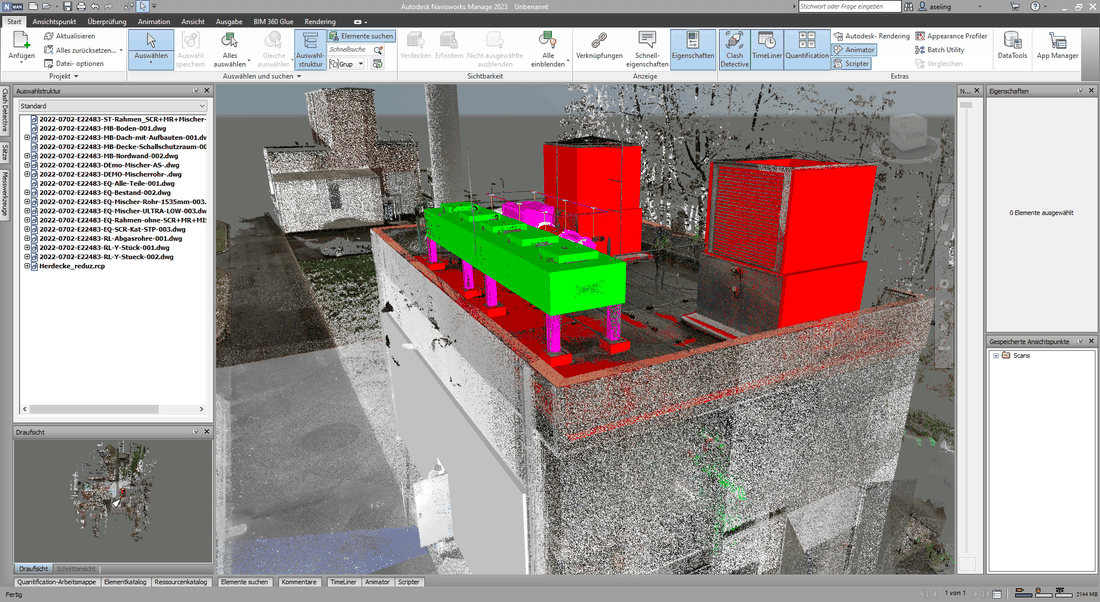Select the RL-Abgasrohre-001.dwg tree entry
The height and width of the screenshot is (602, 1100).
(x=110, y=239)
